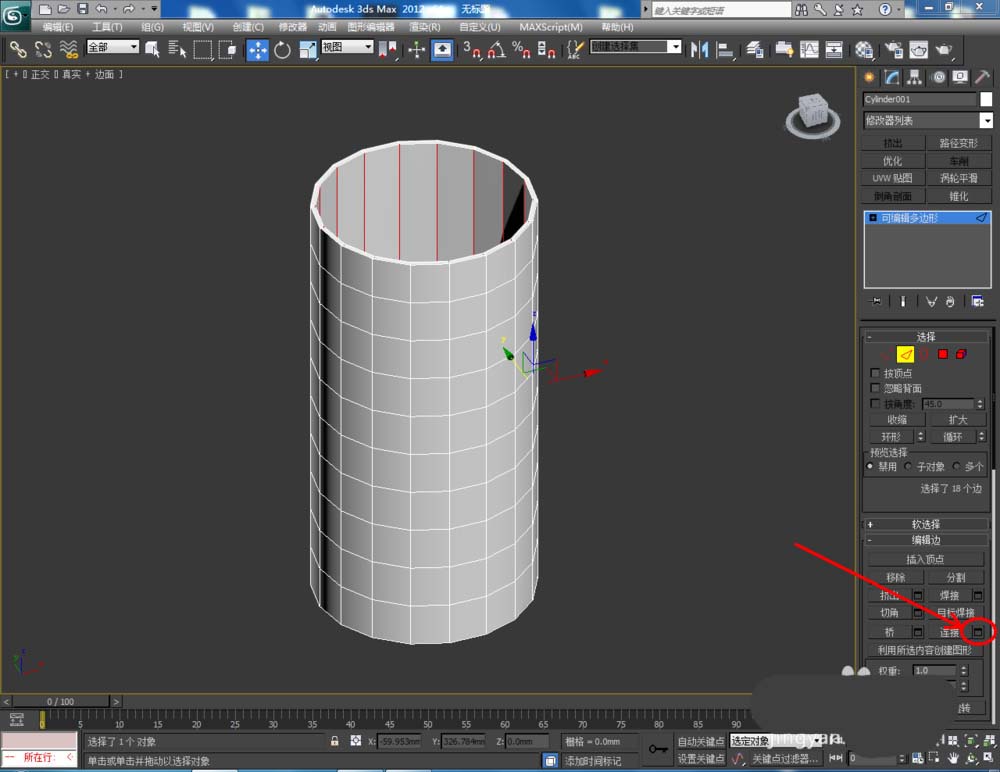The width and height of the screenshot is (1000, 772).
Task: Open the 渲染(R) menu
Action: 427,27
